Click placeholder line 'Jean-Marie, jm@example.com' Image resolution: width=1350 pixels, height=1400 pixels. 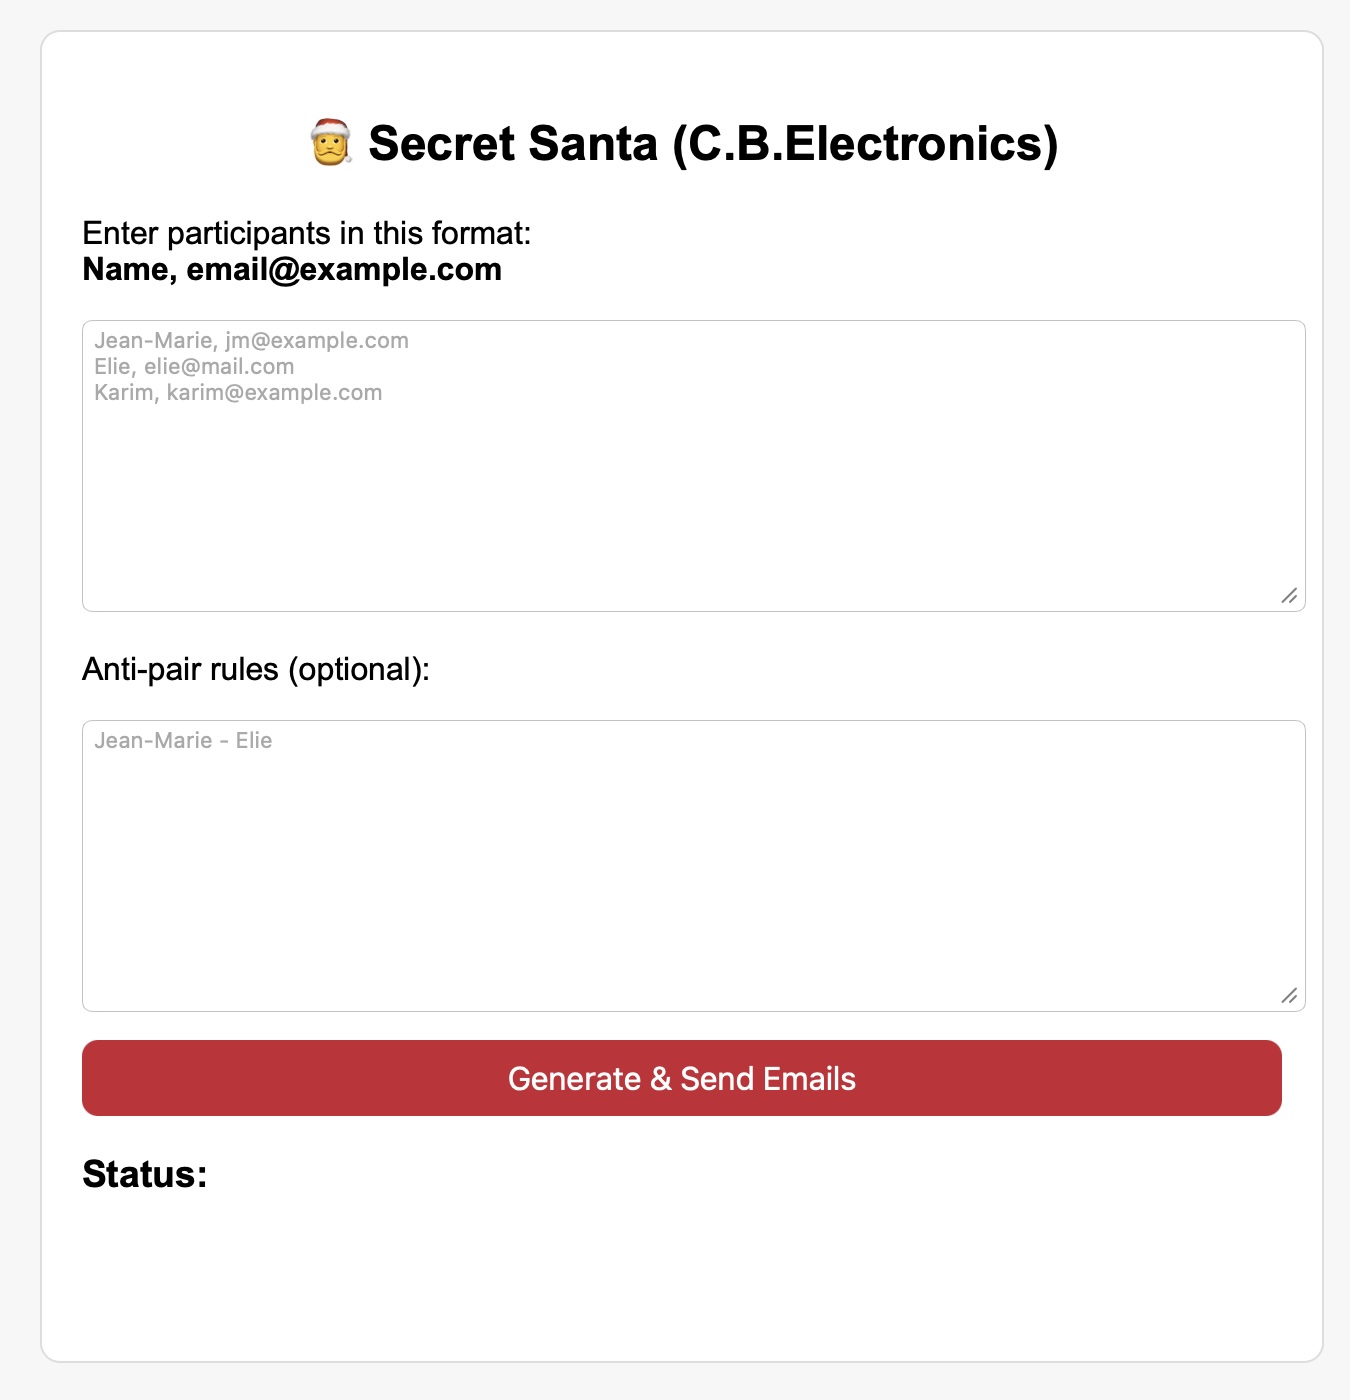point(251,340)
